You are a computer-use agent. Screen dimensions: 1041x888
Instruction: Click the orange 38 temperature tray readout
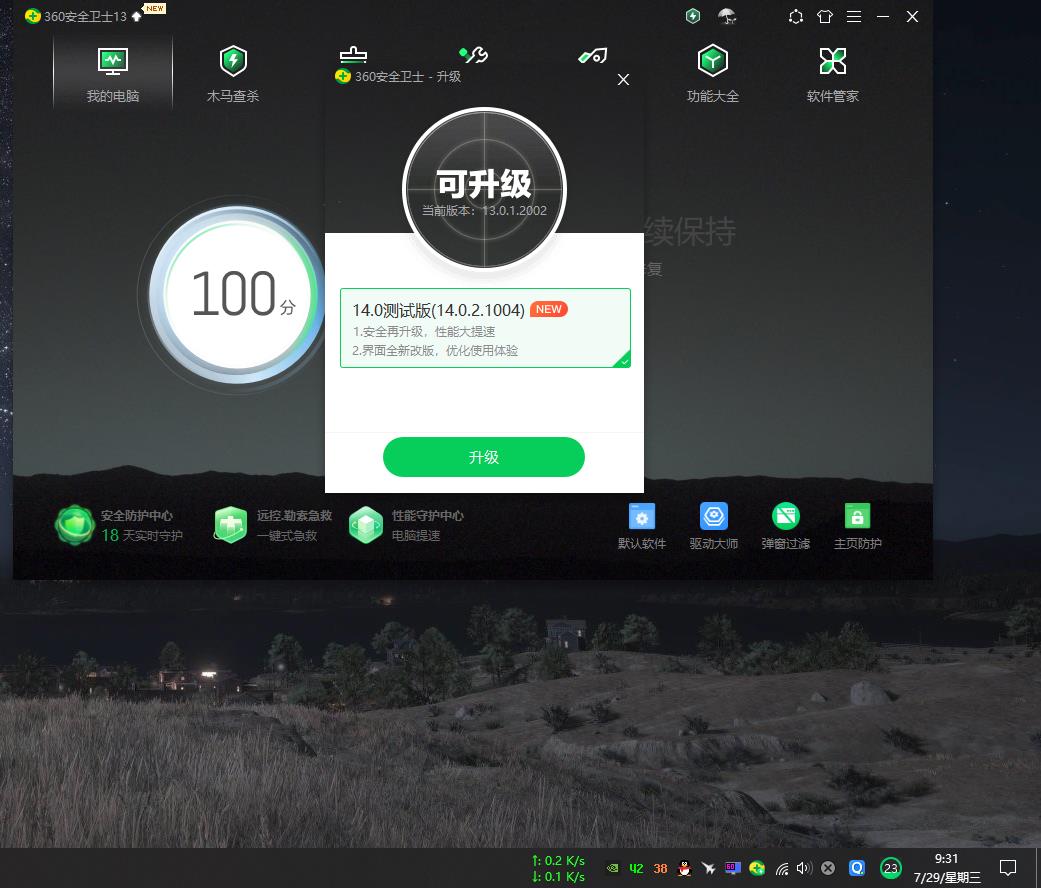click(660, 868)
